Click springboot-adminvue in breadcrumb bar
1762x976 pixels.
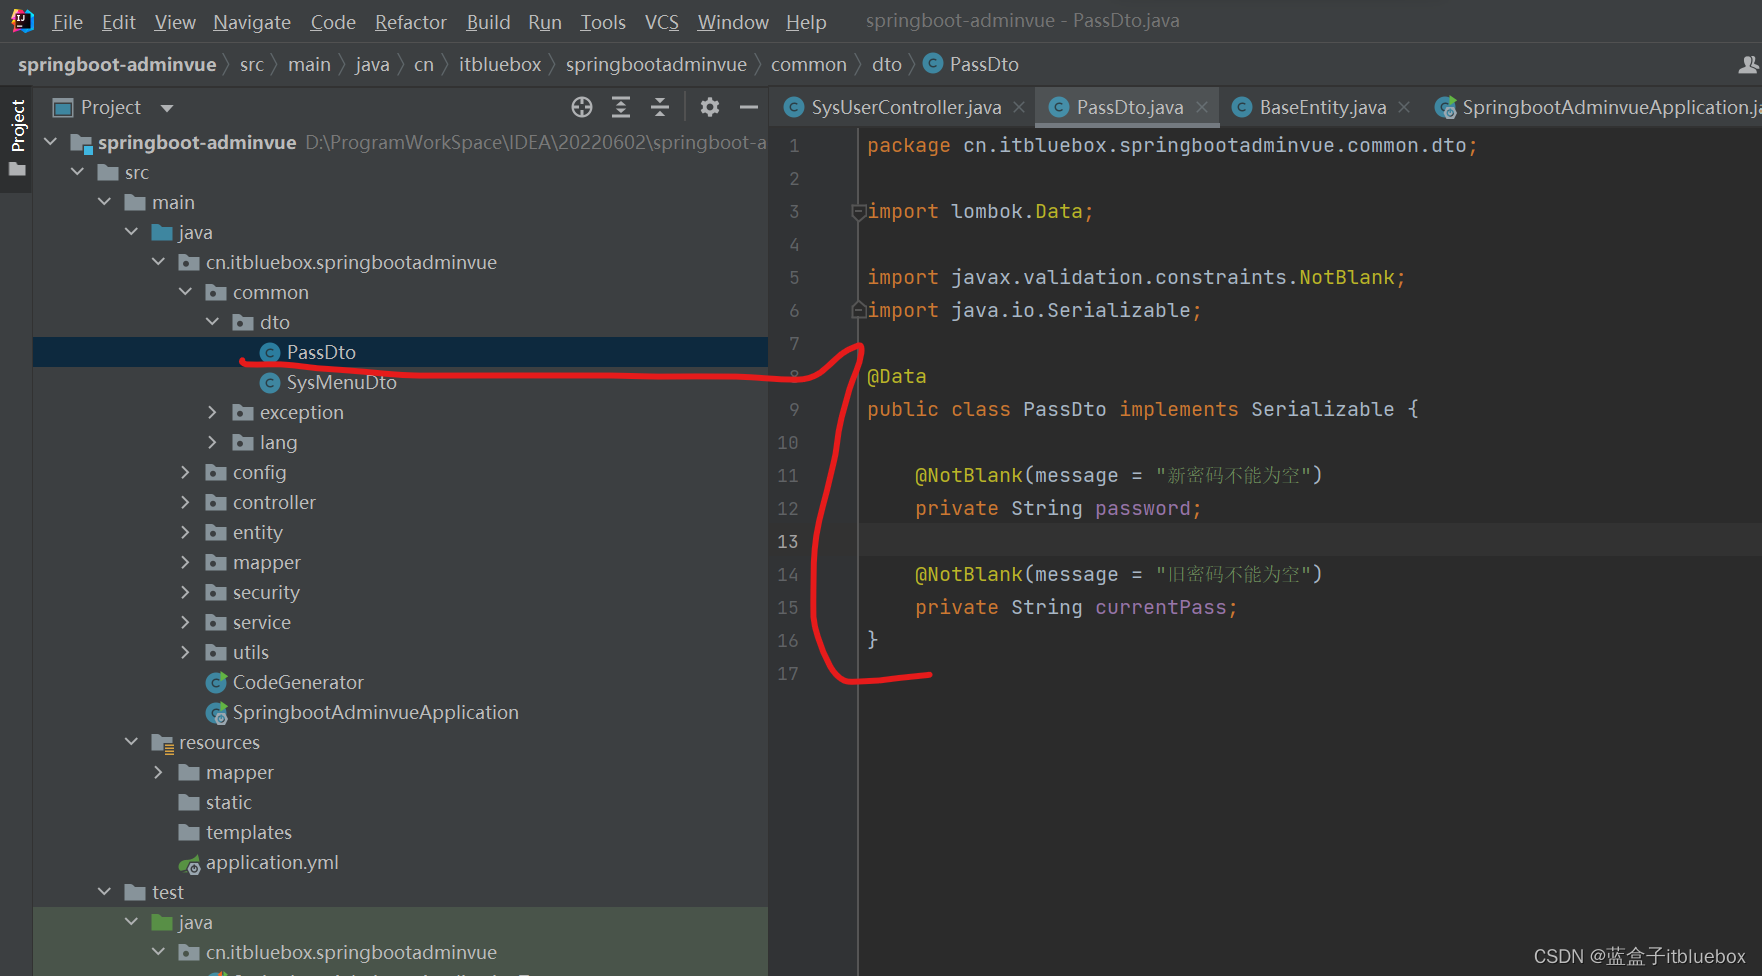click(x=117, y=64)
